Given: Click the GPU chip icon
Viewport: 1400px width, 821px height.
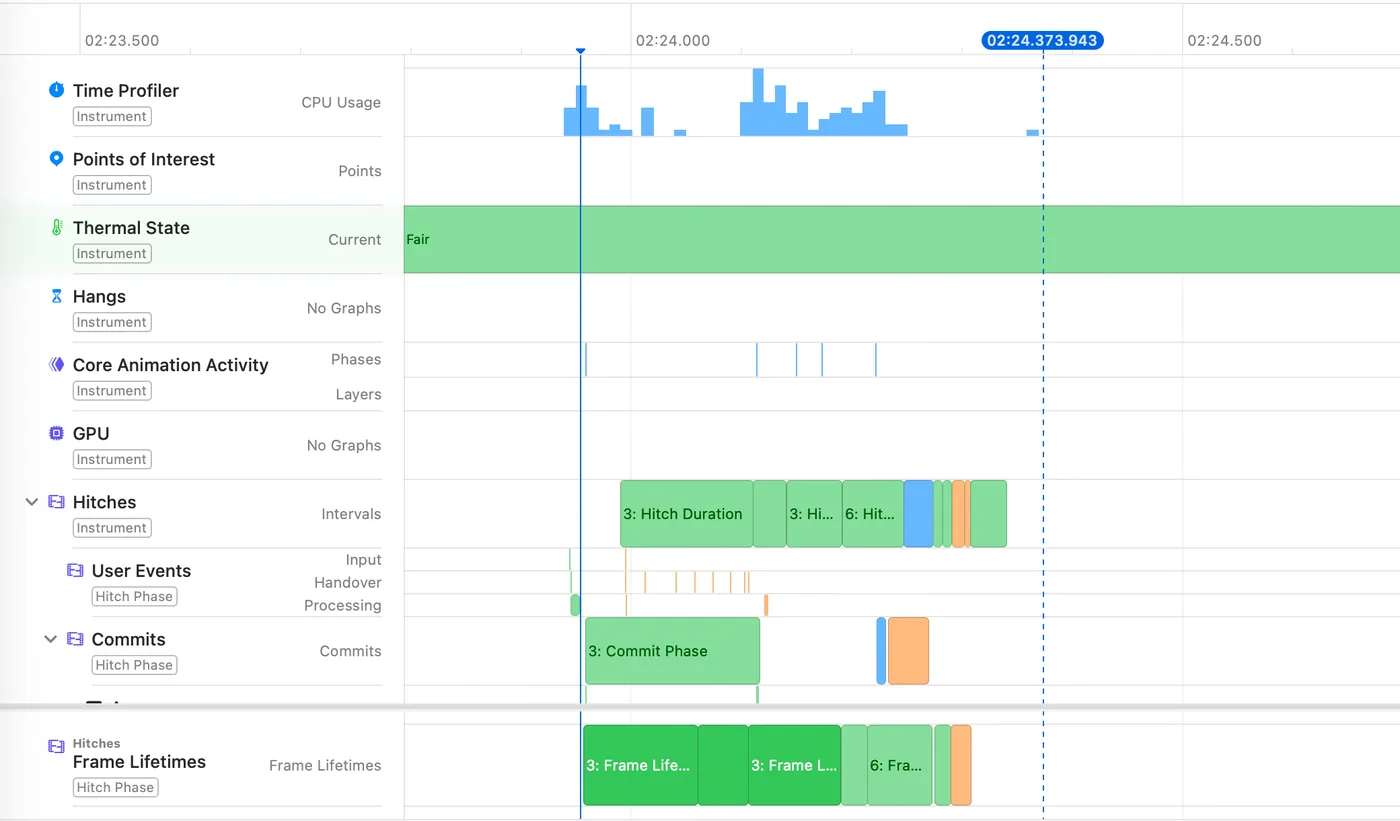Looking at the screenshot, I should point(56,433).
